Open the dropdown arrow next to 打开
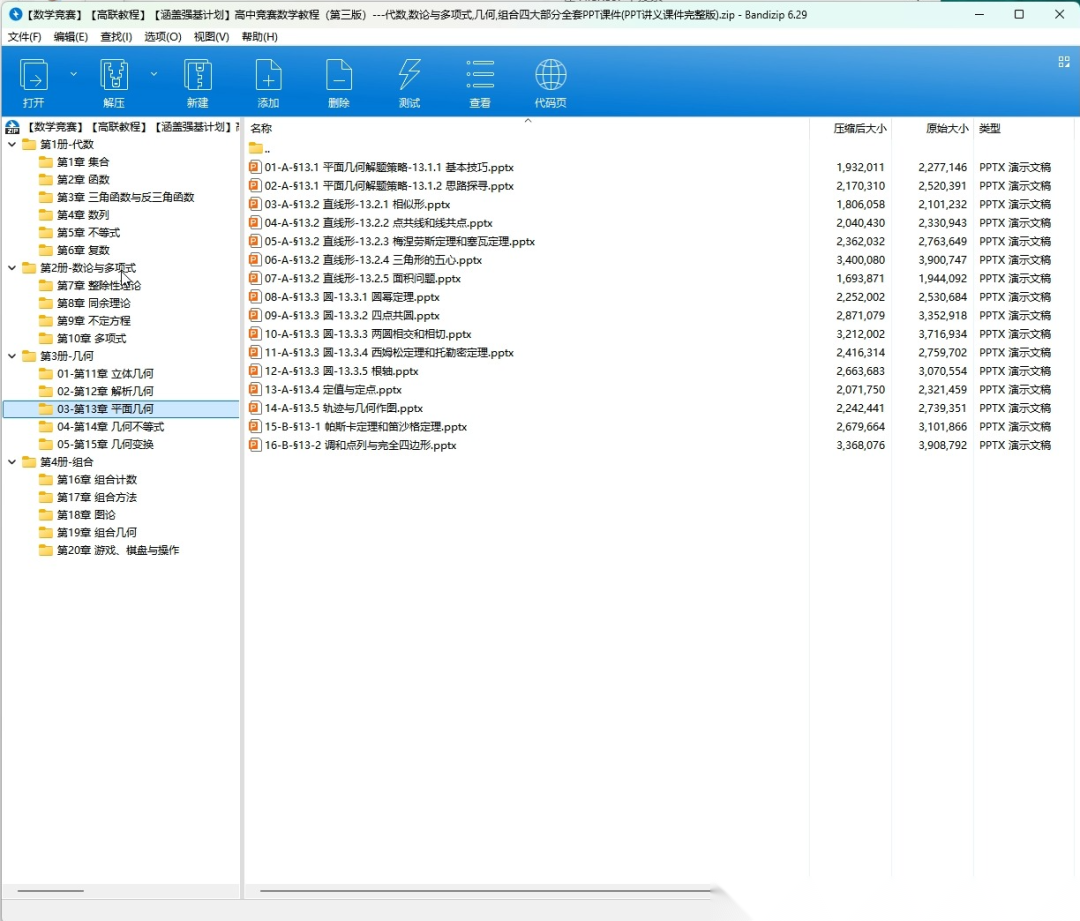Image resolution: width=1080 pixels, height=921 pixels. (73, 74)
